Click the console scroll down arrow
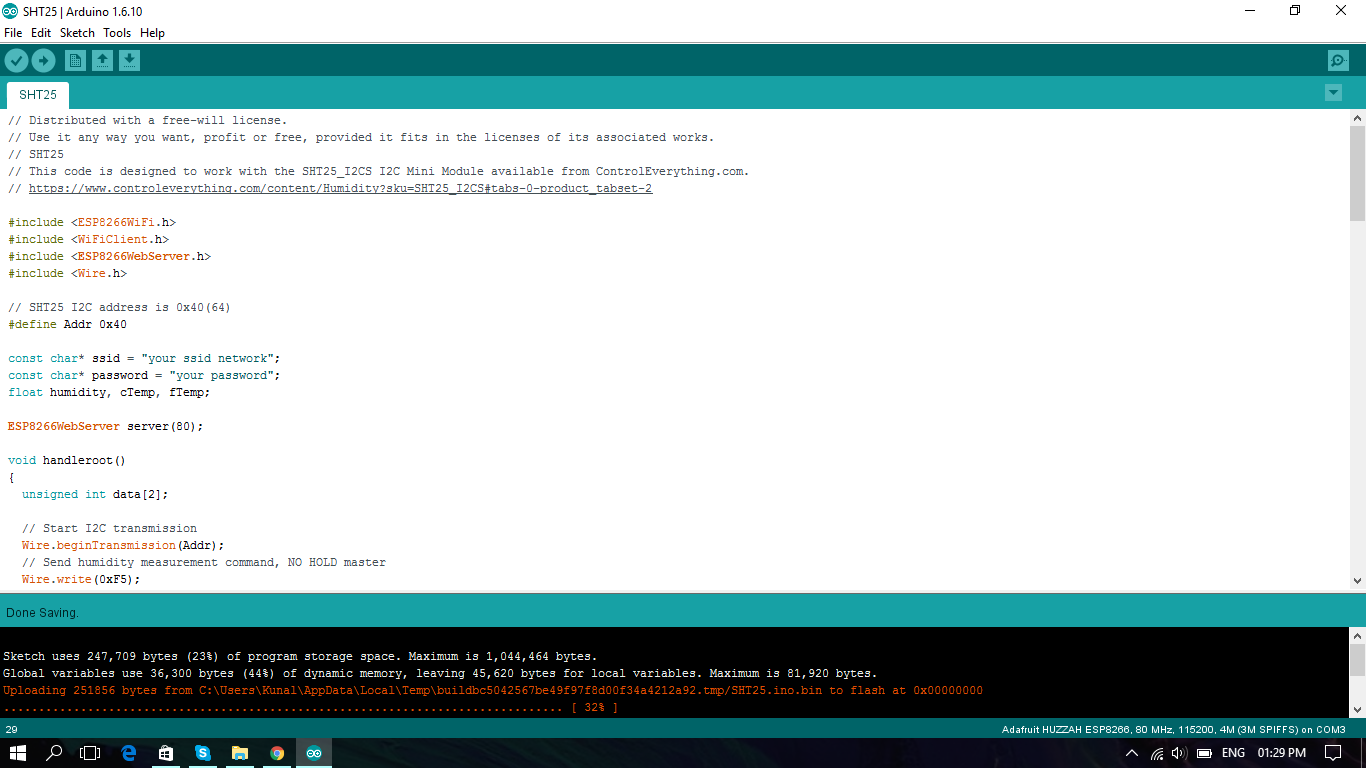 click(1357, 710)
